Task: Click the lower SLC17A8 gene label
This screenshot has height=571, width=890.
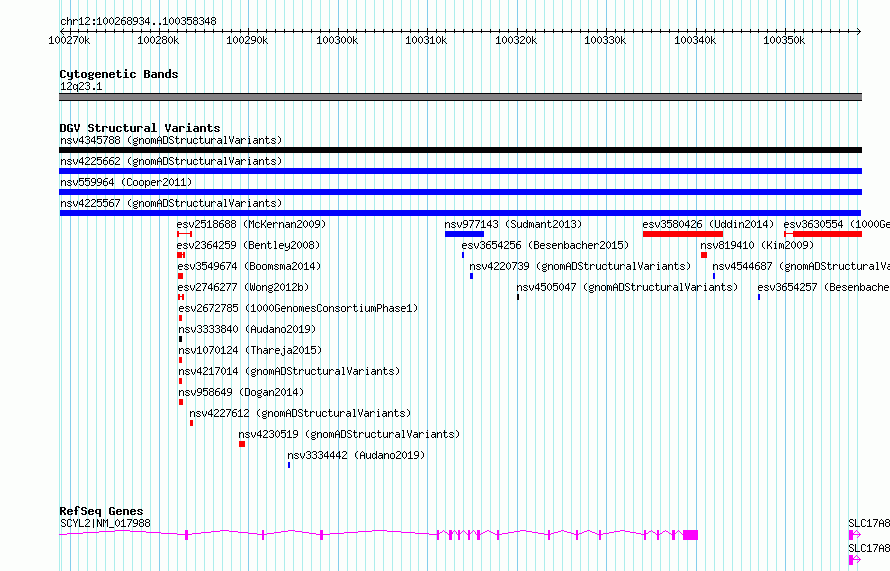Action: (869, 548)
